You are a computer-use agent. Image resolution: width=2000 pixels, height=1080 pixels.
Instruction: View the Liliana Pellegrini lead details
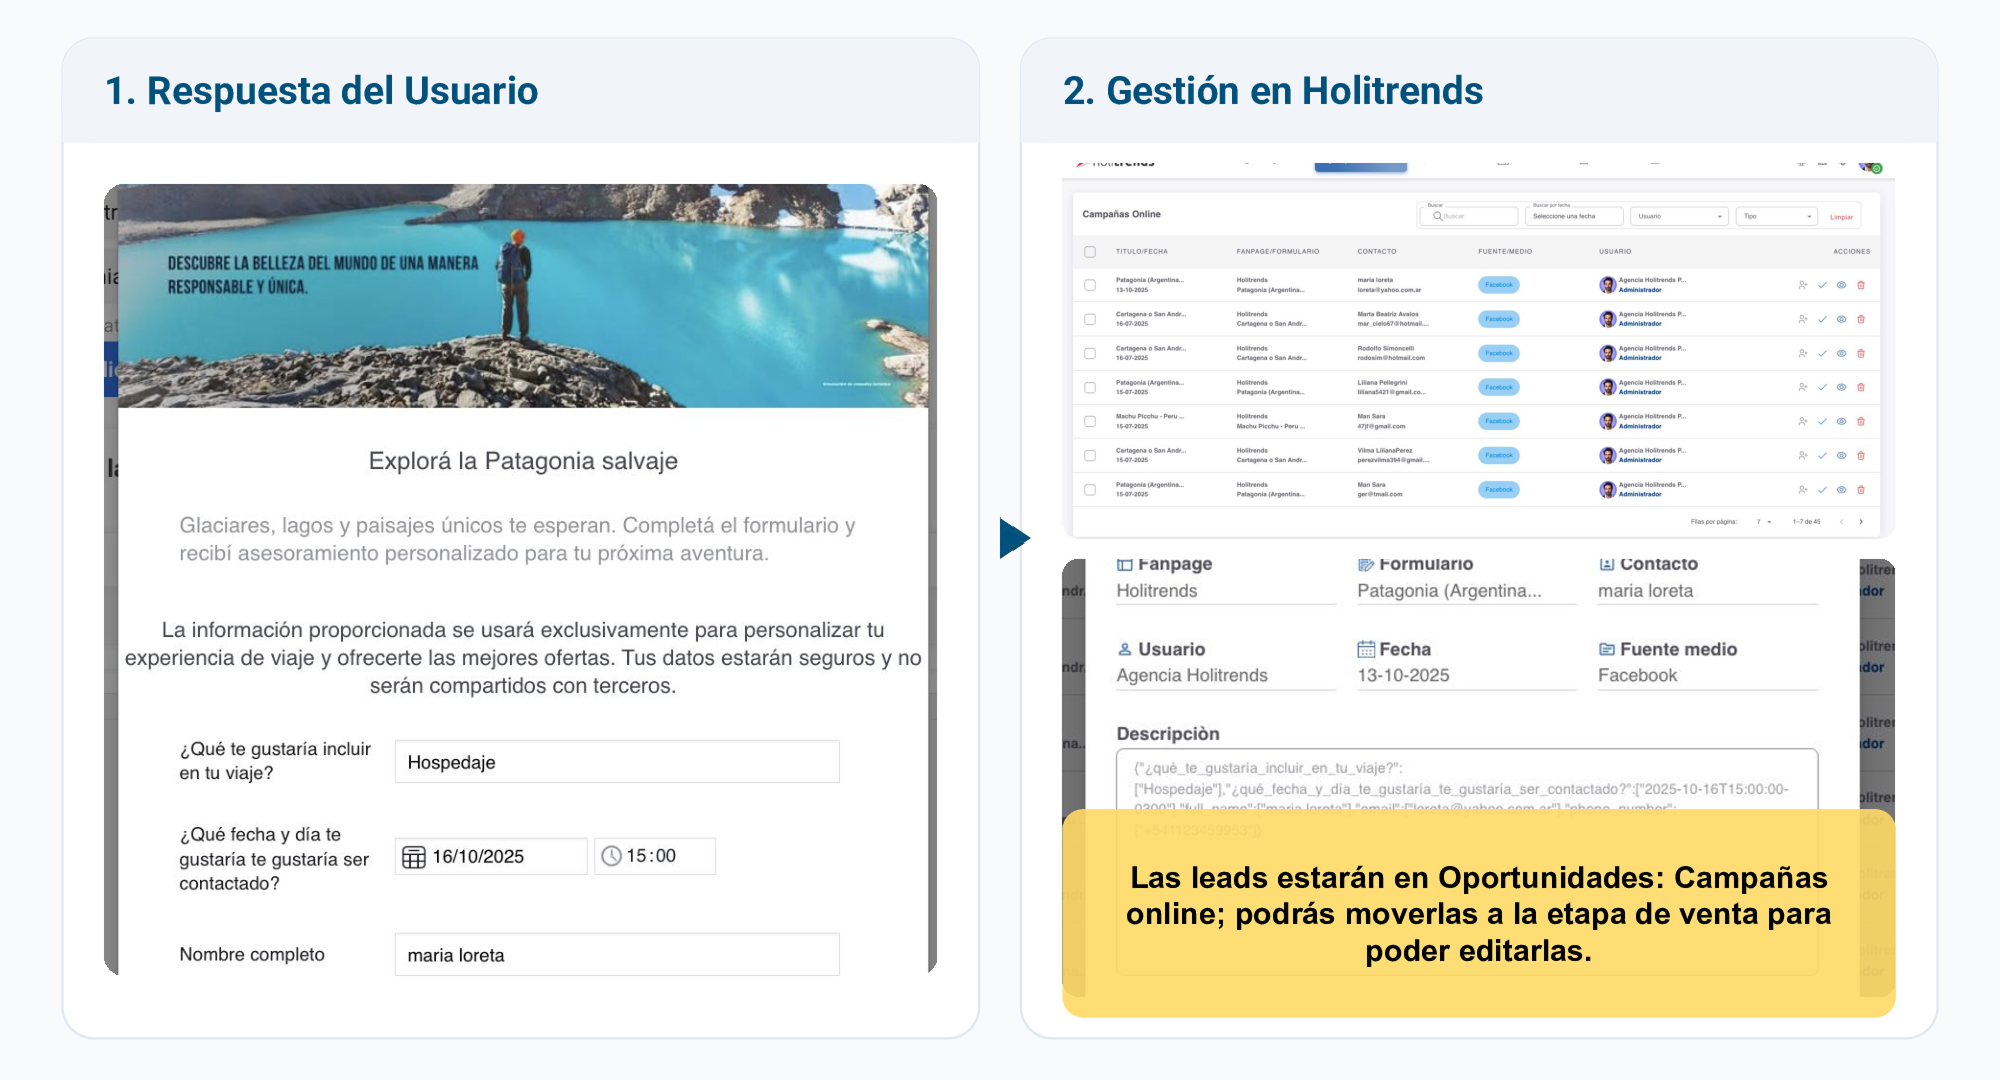click(1841, 387)
